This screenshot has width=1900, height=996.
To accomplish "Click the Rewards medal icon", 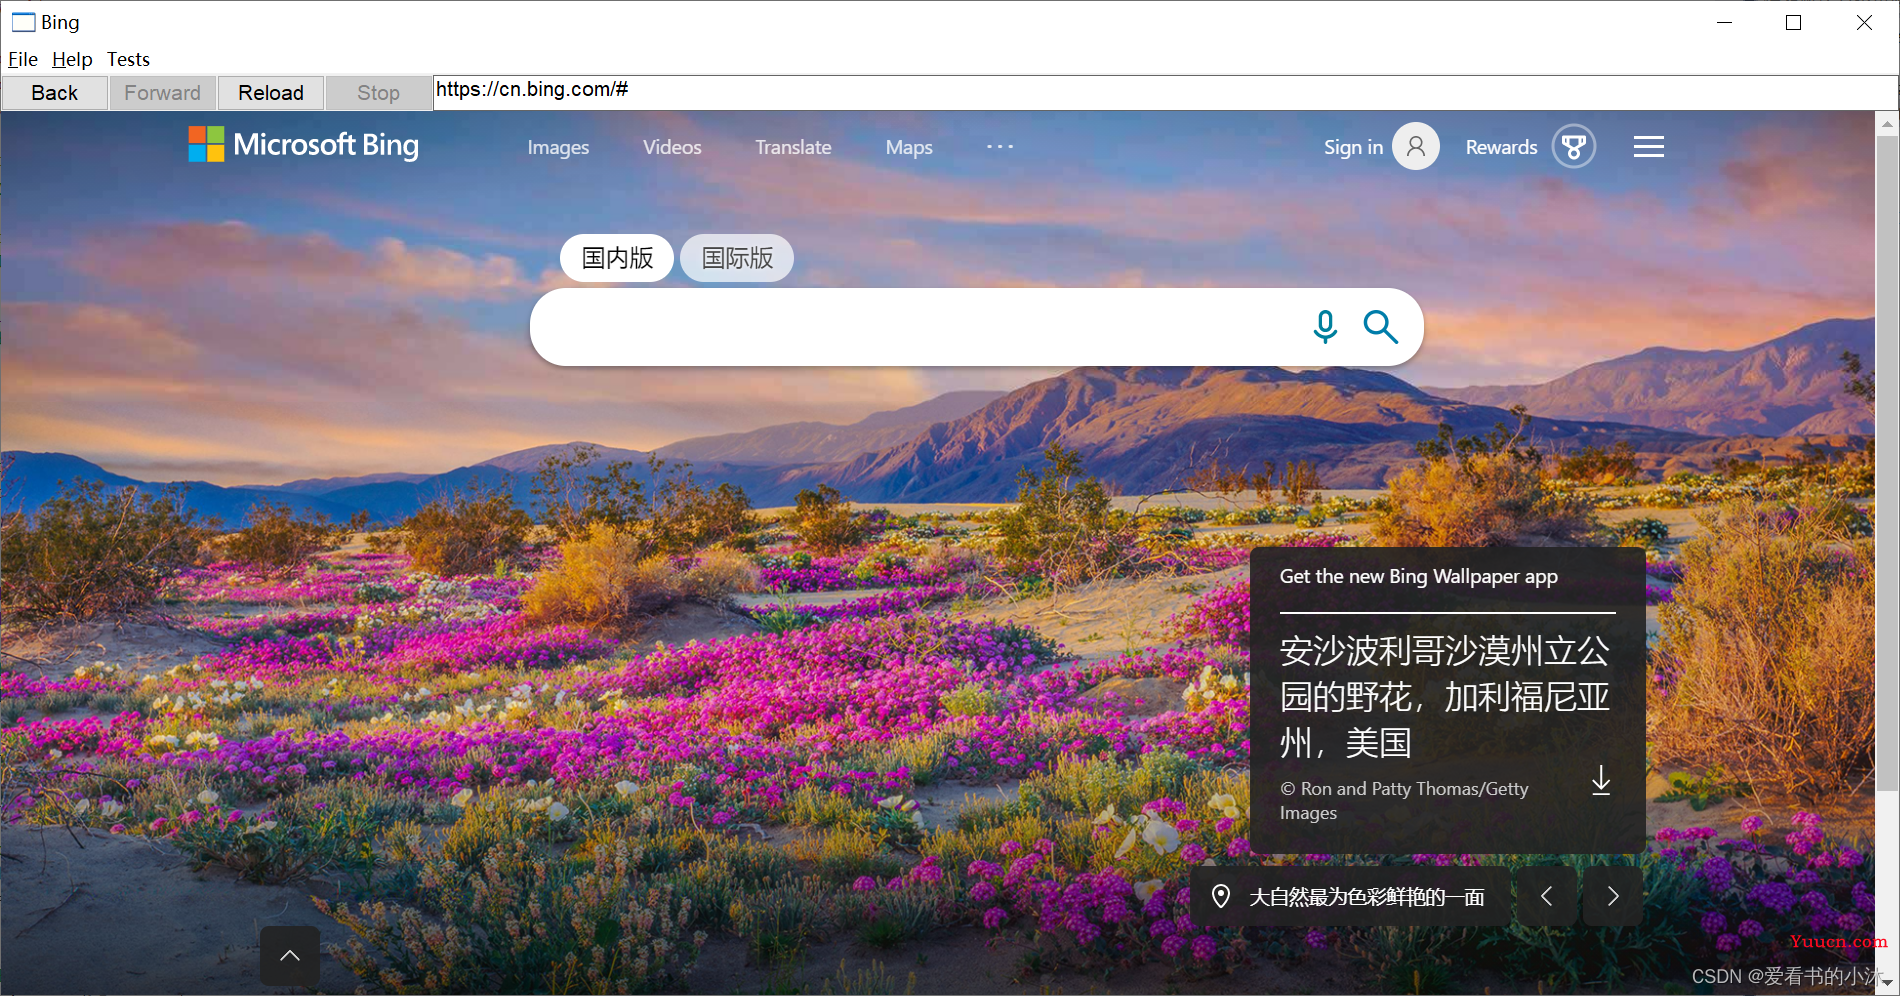I will click(1574, 146).
